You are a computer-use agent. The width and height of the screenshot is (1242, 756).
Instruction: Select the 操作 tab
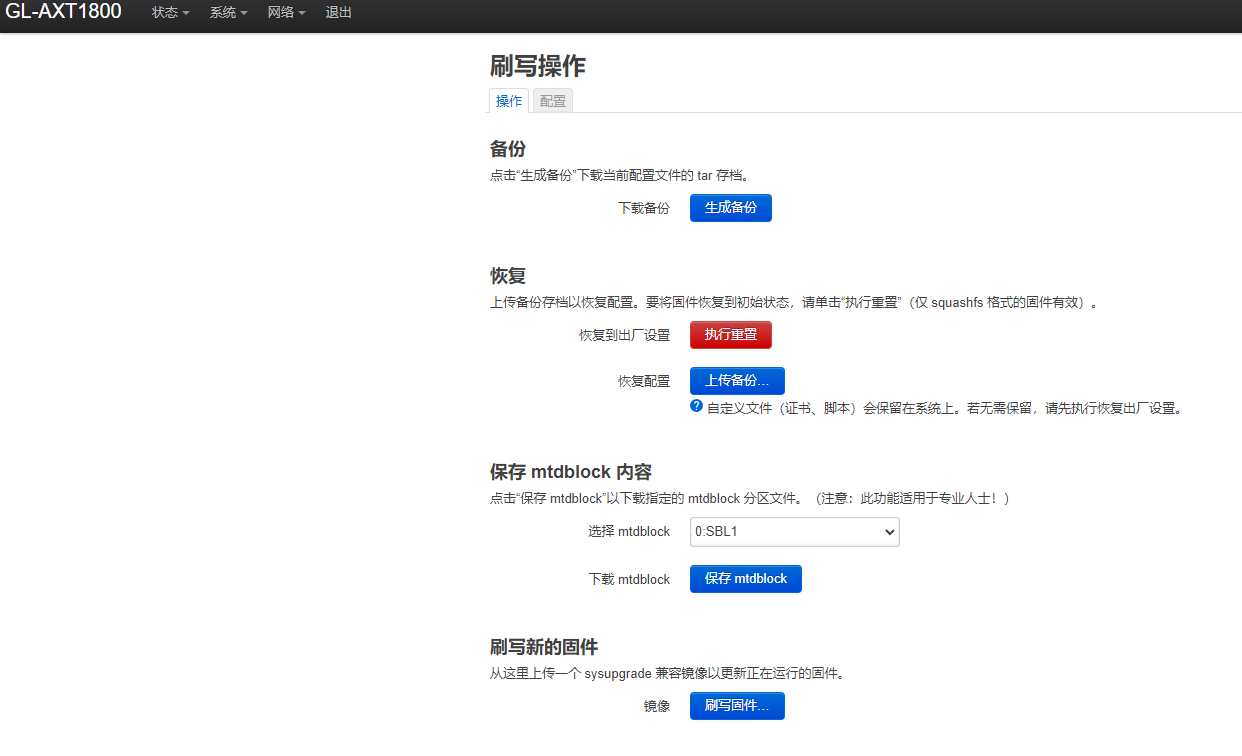coord(509,100)
